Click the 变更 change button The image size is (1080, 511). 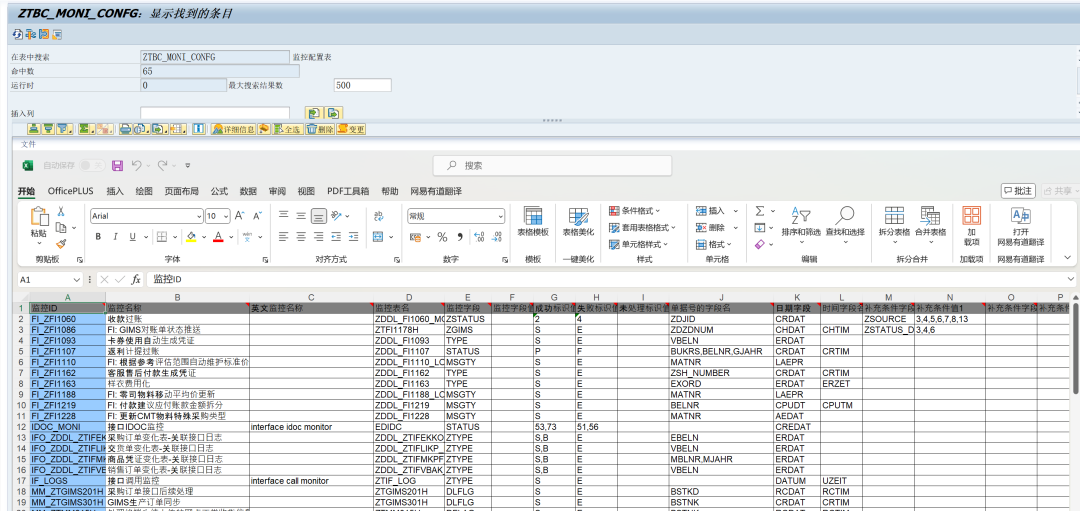click(x=351, y=129)
